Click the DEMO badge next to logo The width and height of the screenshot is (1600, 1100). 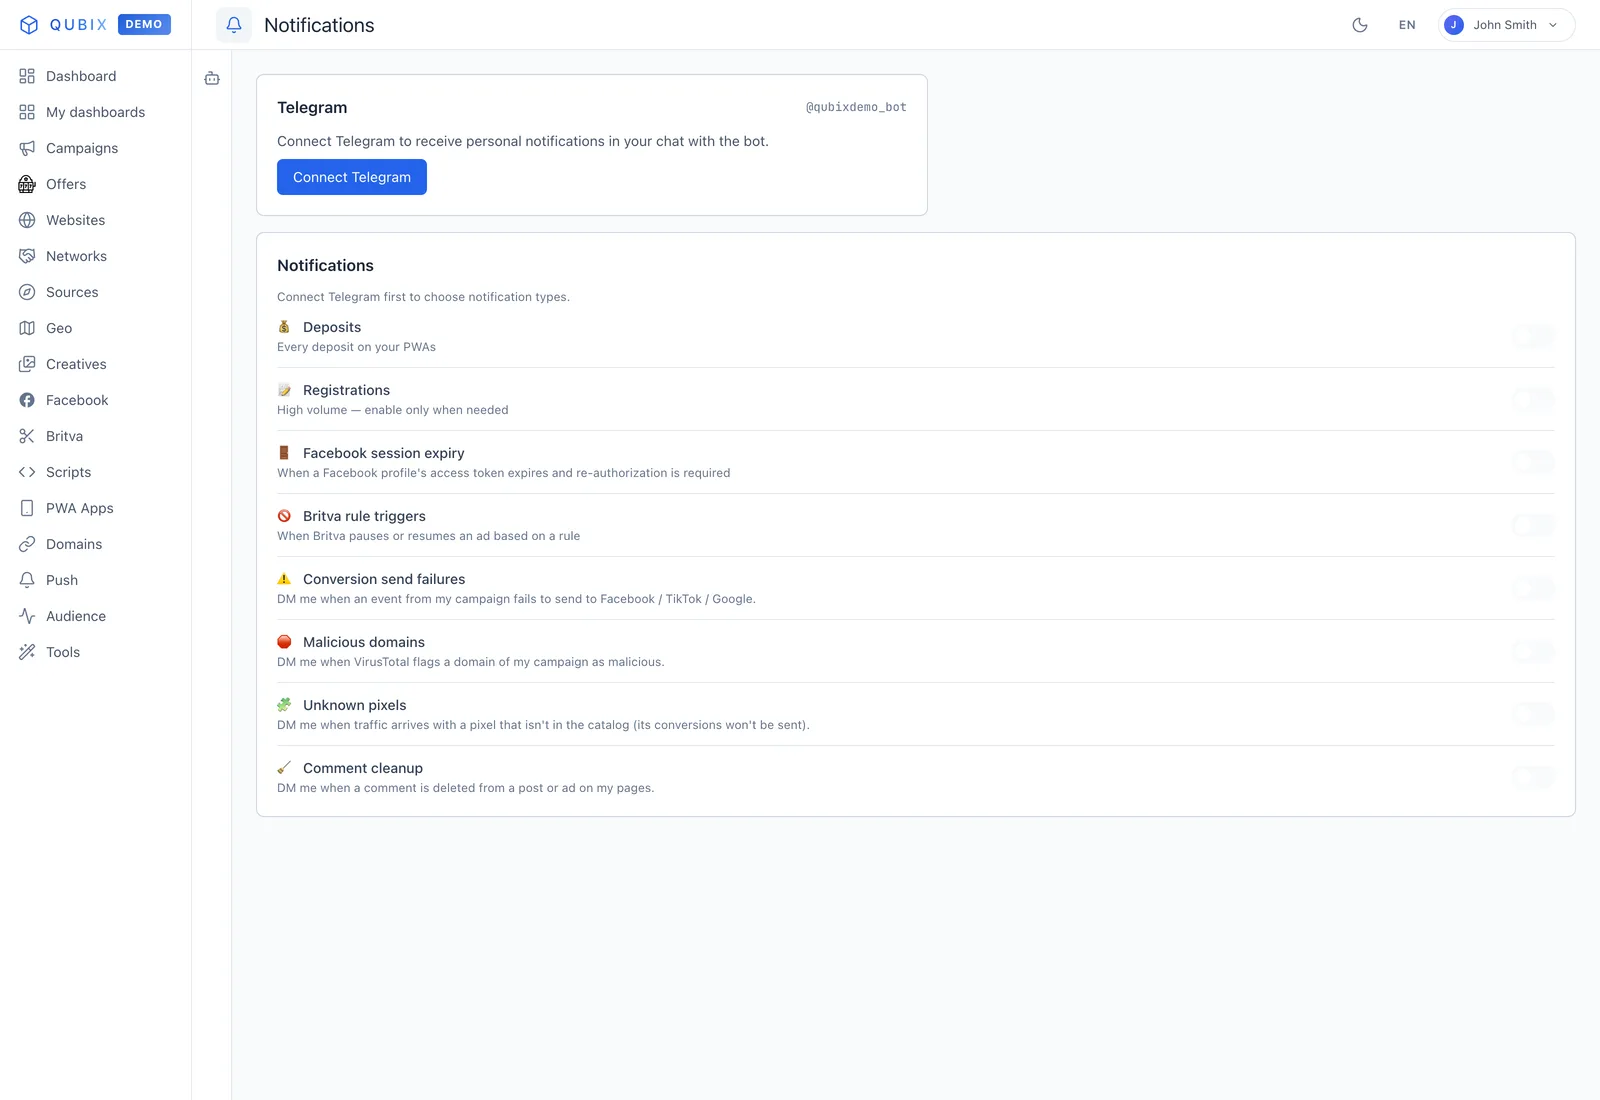[144, 24]
